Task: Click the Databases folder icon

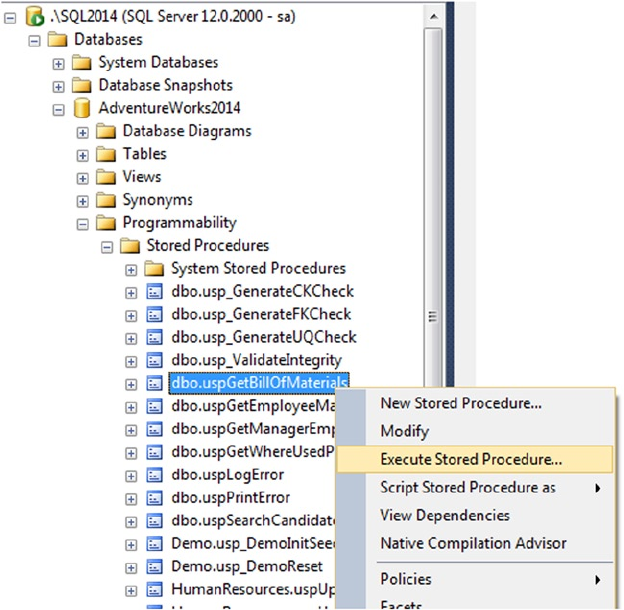Action: tap(58, 40)
